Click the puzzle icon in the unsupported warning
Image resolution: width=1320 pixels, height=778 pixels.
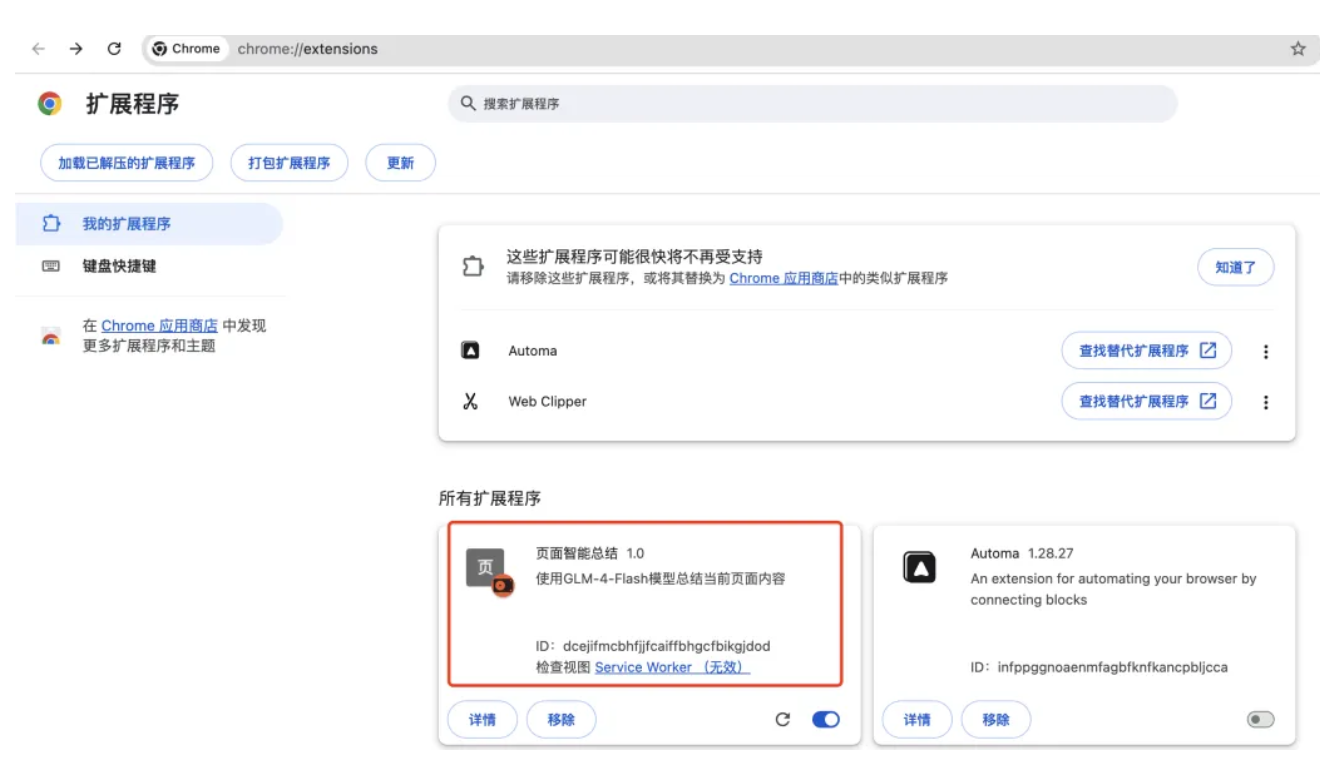tap(472, 267)
